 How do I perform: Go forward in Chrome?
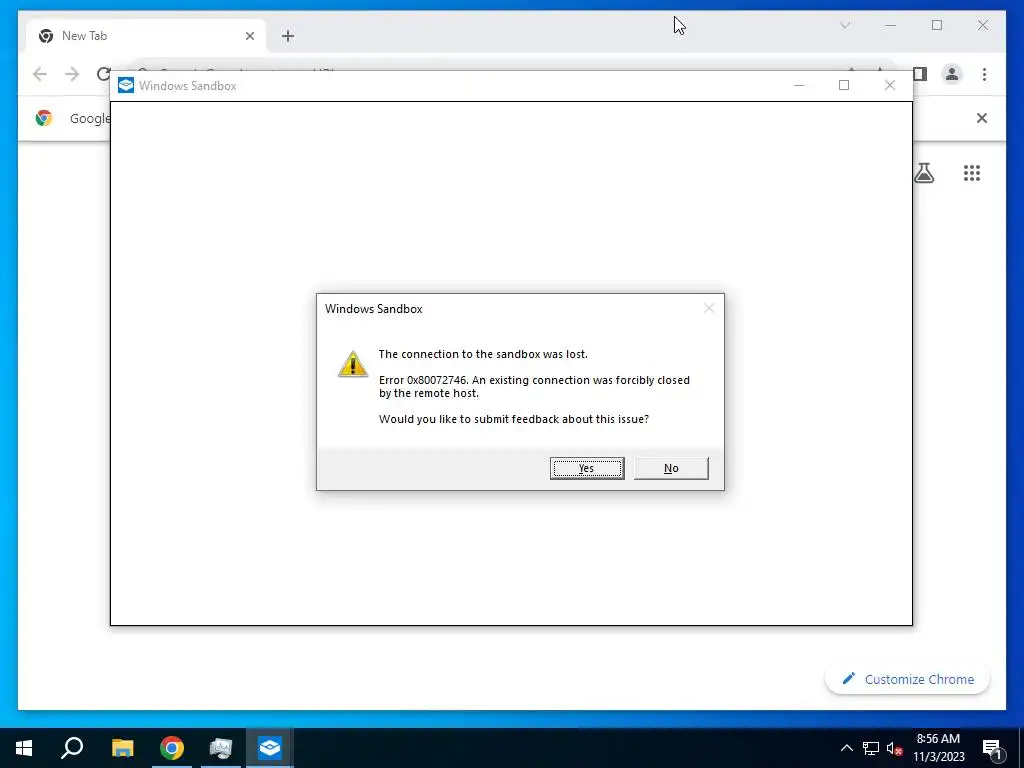pyautogui.click(x=72, y=74)
